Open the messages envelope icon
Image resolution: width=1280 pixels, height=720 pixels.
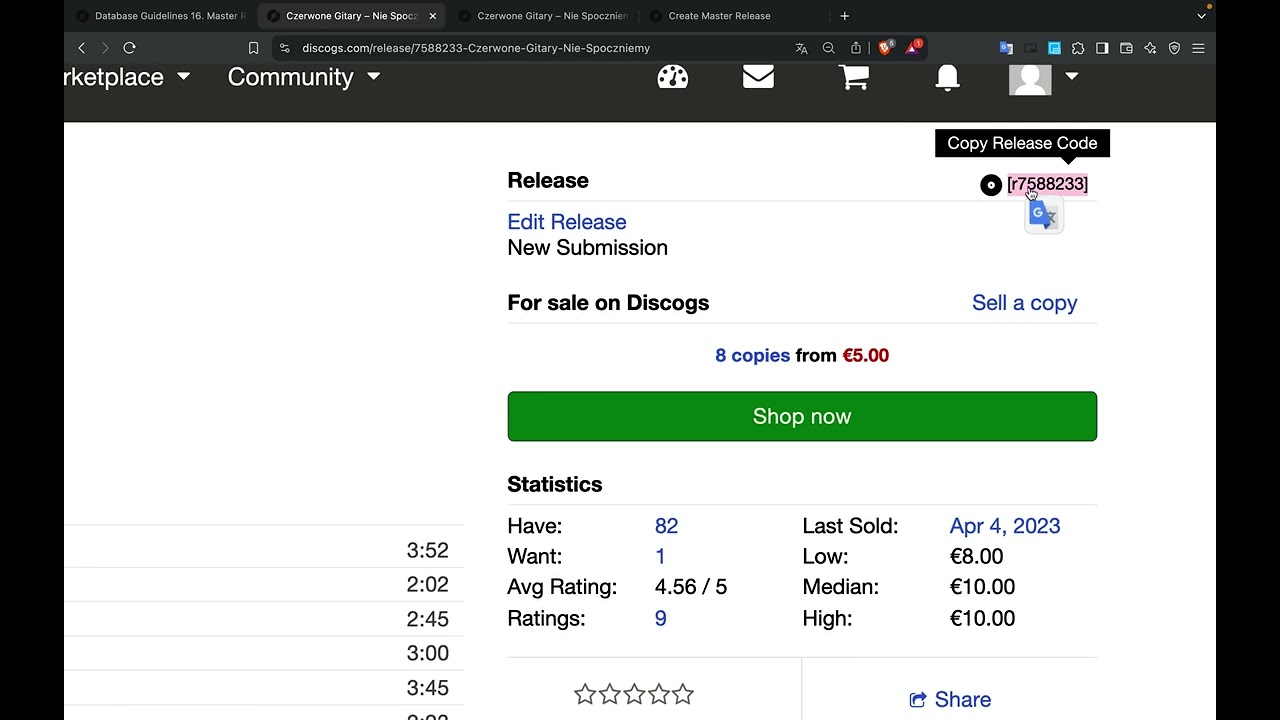[x=758, y=76]
